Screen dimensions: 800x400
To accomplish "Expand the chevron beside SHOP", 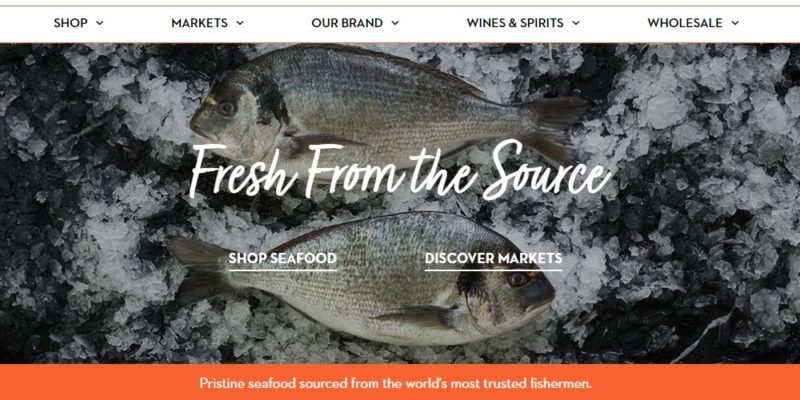I will 99,23.
